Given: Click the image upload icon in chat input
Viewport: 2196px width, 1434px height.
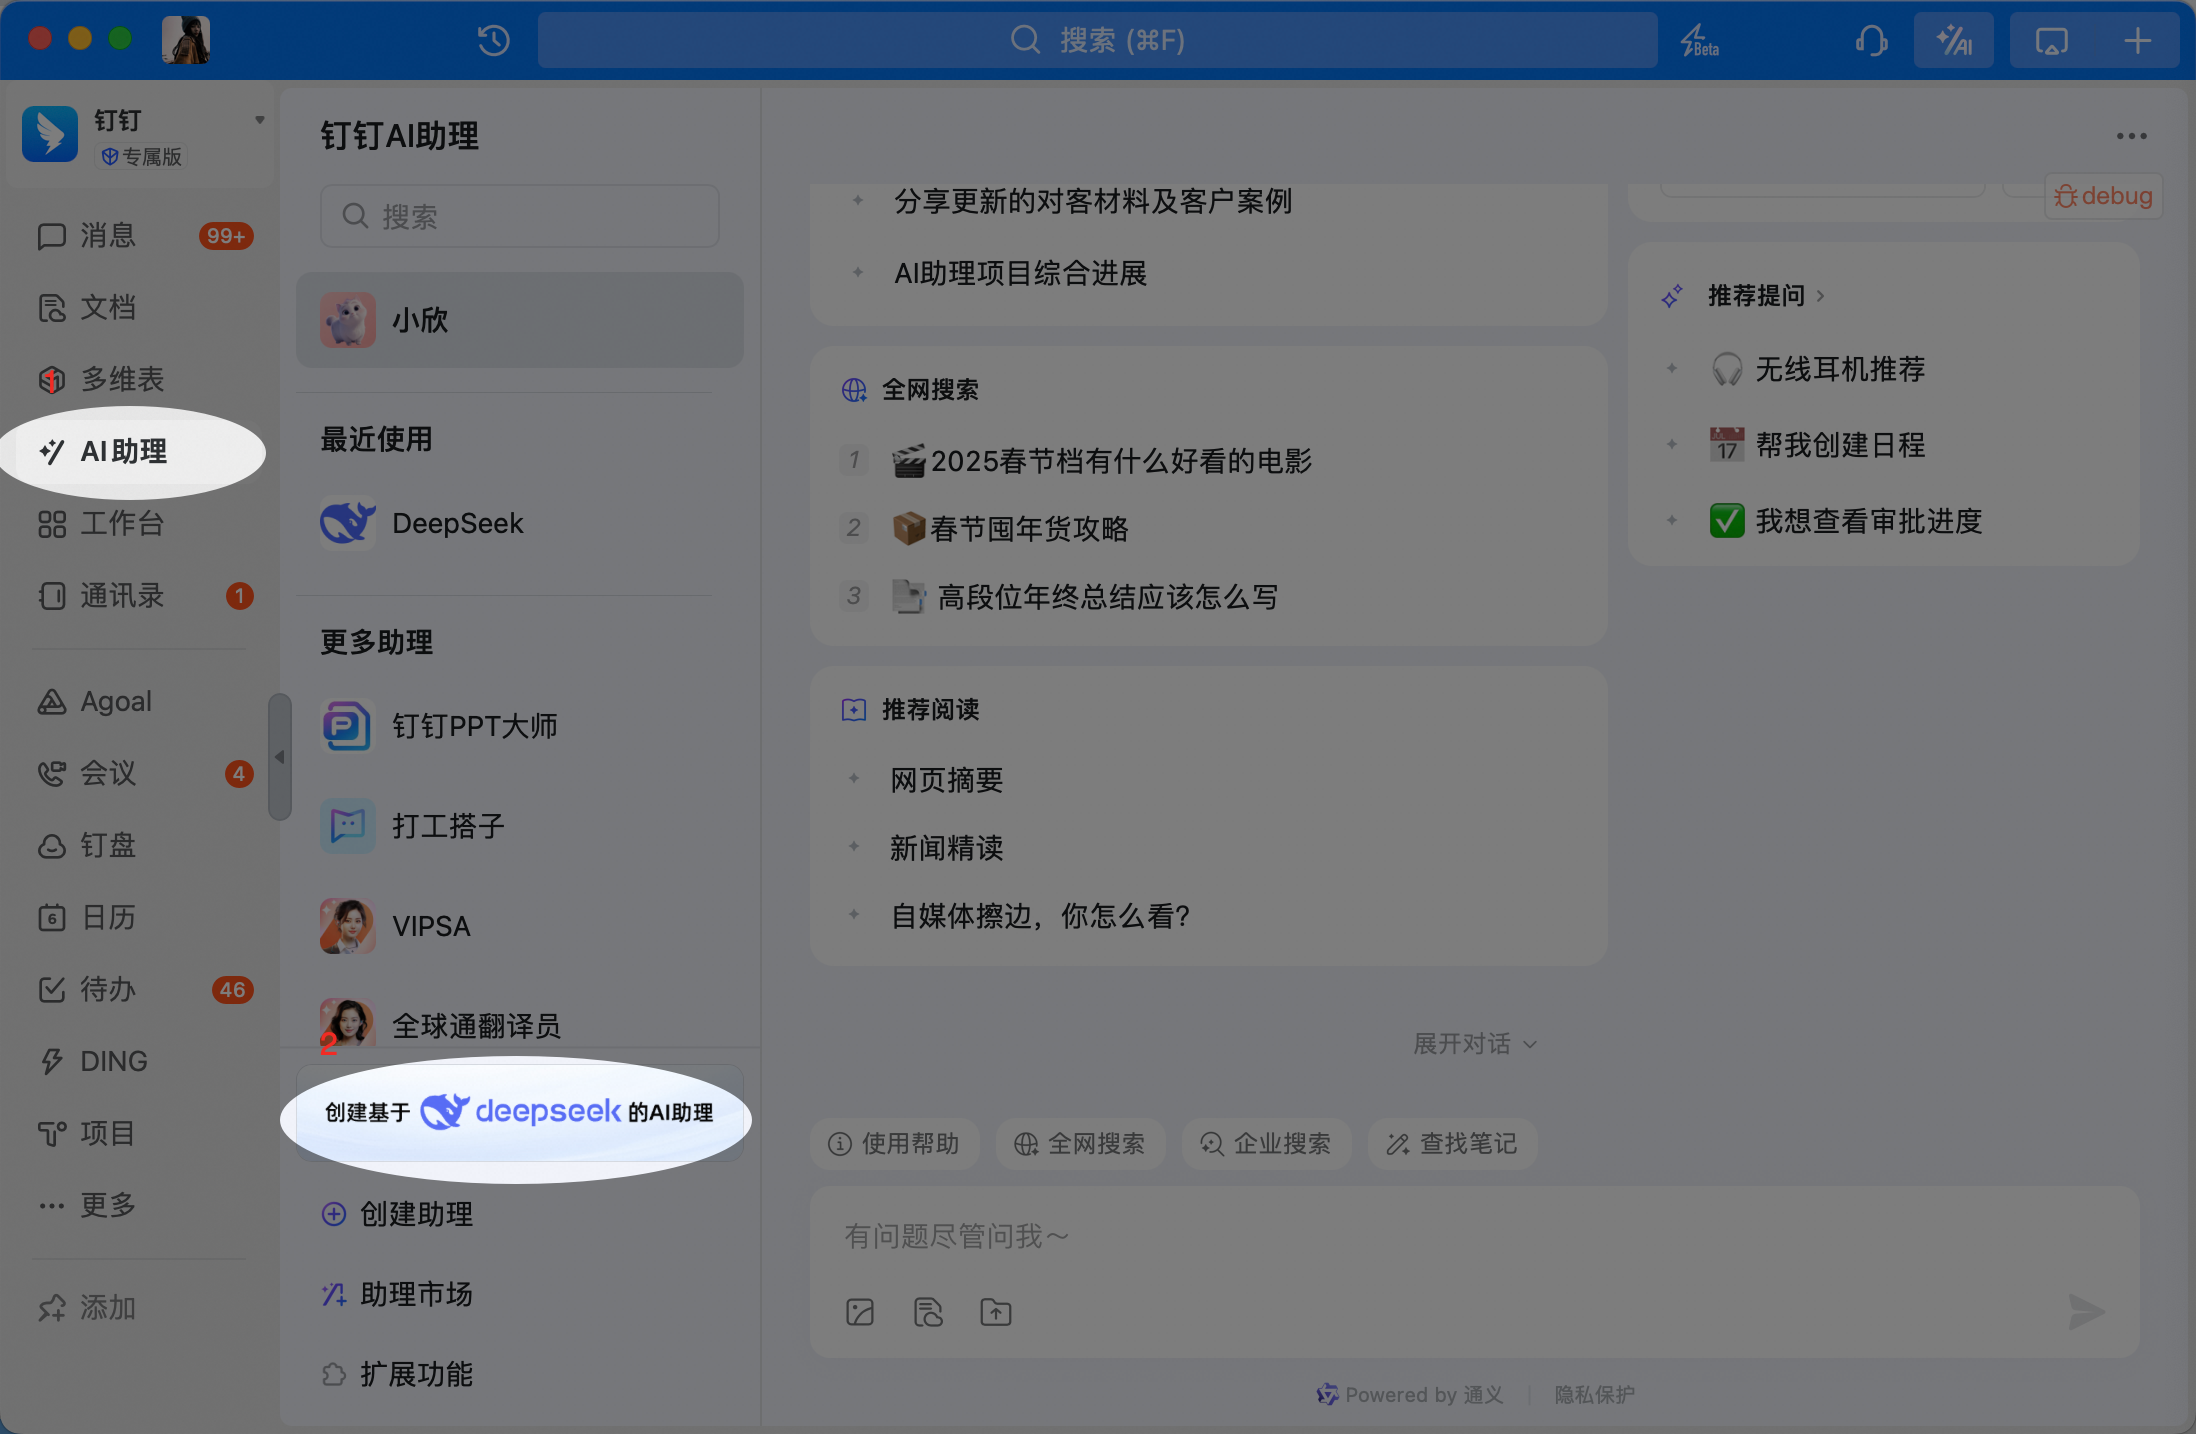Looking at the screenshot, I should (x=860, y=1312).
